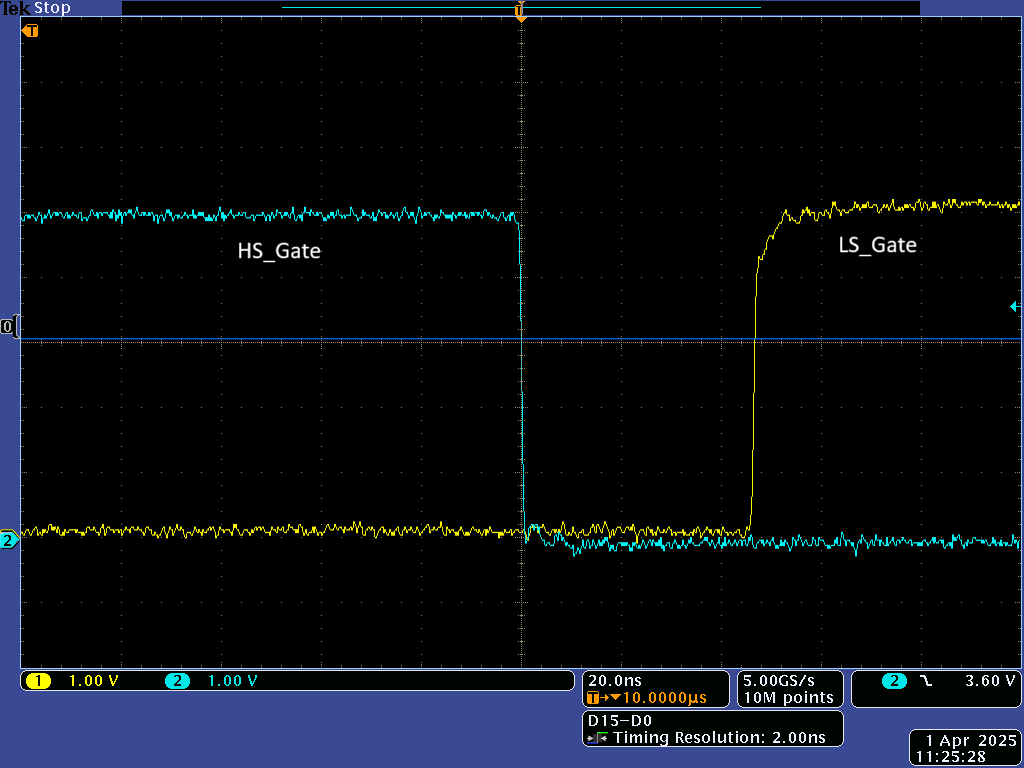
Task: Select the HS_Gate waveform label
Action: point(280,251)
